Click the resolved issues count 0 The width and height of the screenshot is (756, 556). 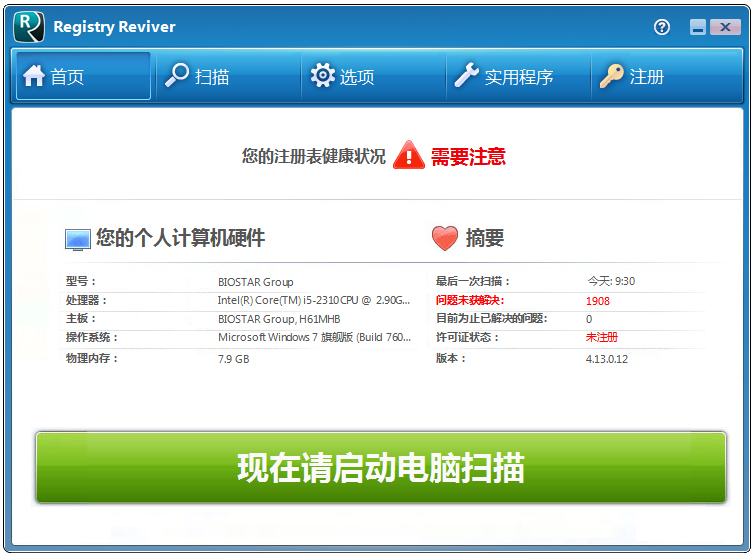[589, 319]
